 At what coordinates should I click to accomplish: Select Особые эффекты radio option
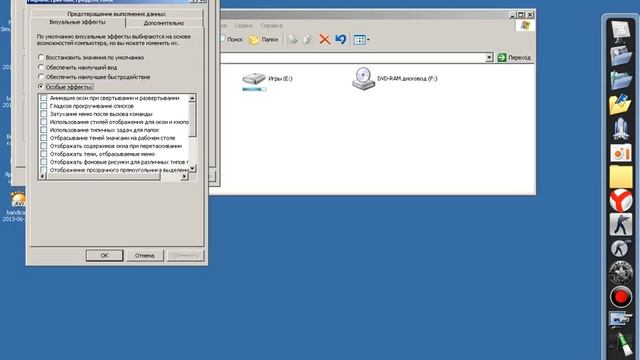click(41, 87)
